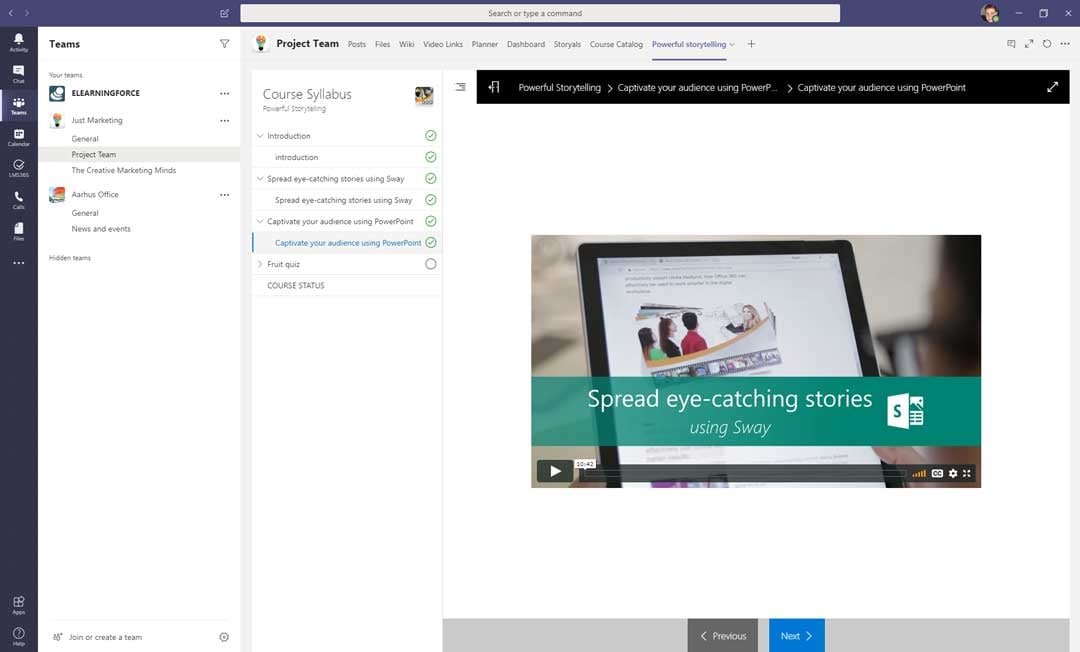
Task: Open COURSE STATUS in syllabus
Action: (x=295, y=285)
